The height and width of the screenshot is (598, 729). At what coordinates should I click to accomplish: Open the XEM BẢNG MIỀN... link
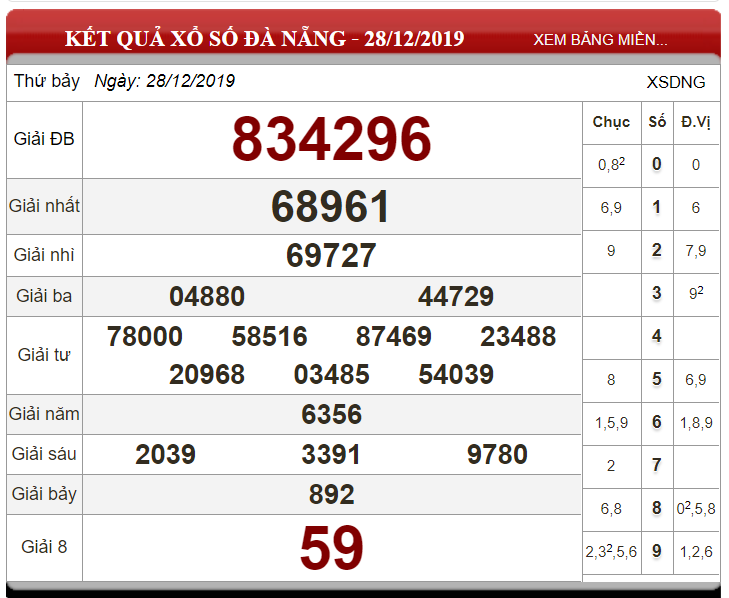click(x=600, y=40)
